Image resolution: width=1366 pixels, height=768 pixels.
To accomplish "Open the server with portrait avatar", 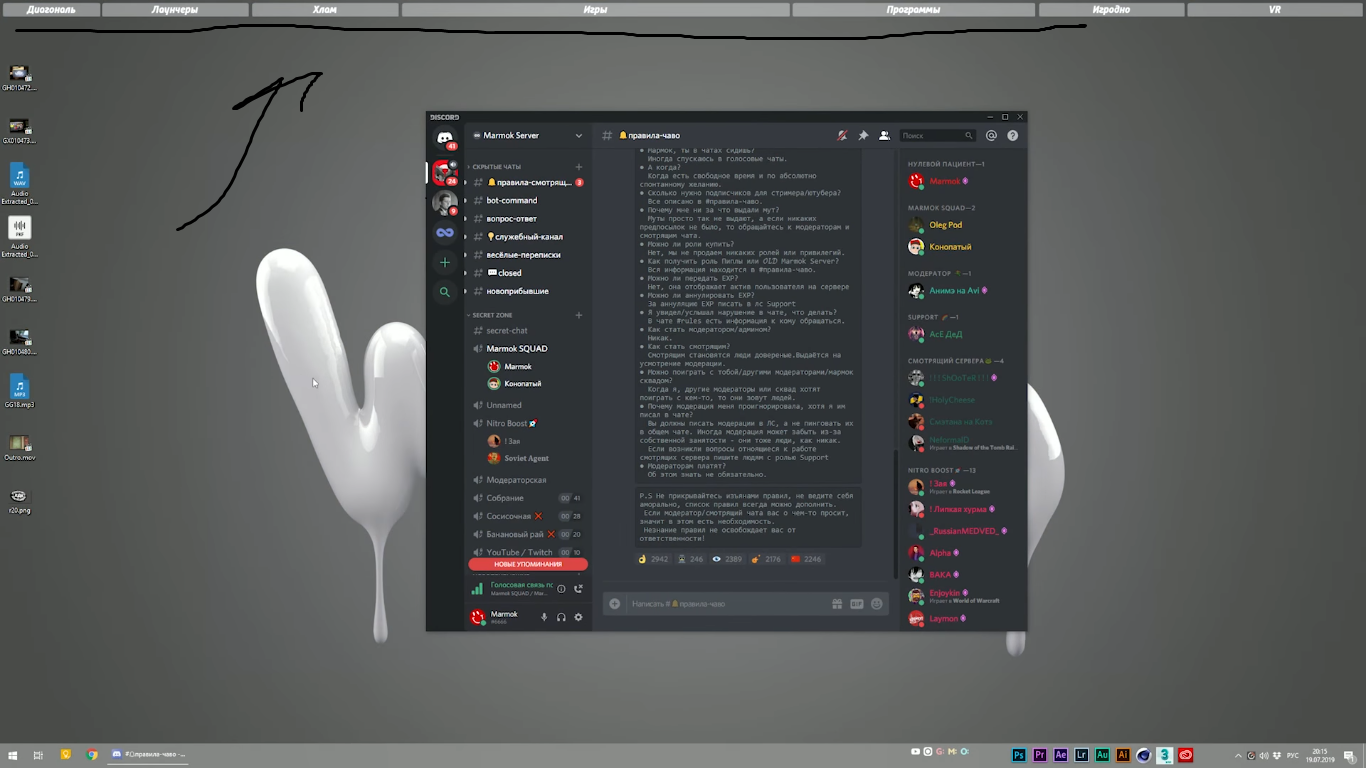I will click(445, 203).
